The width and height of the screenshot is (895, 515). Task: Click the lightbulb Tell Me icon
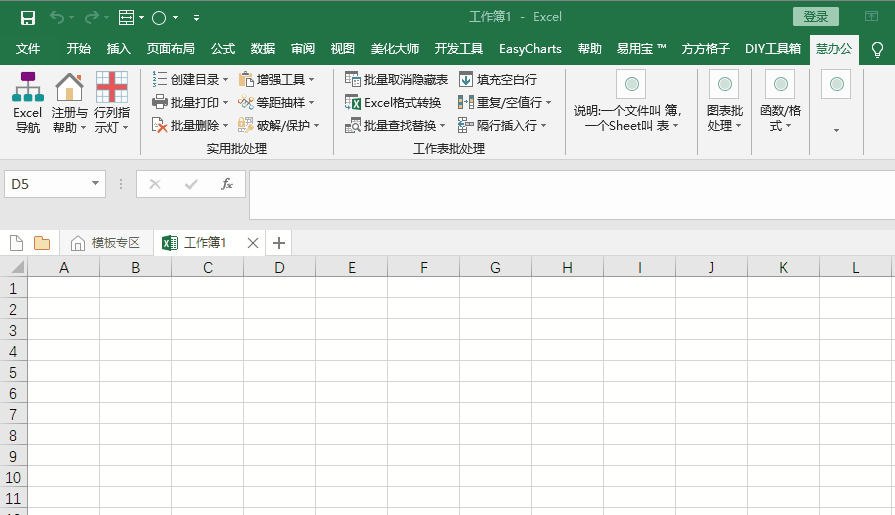pos(877,49)
